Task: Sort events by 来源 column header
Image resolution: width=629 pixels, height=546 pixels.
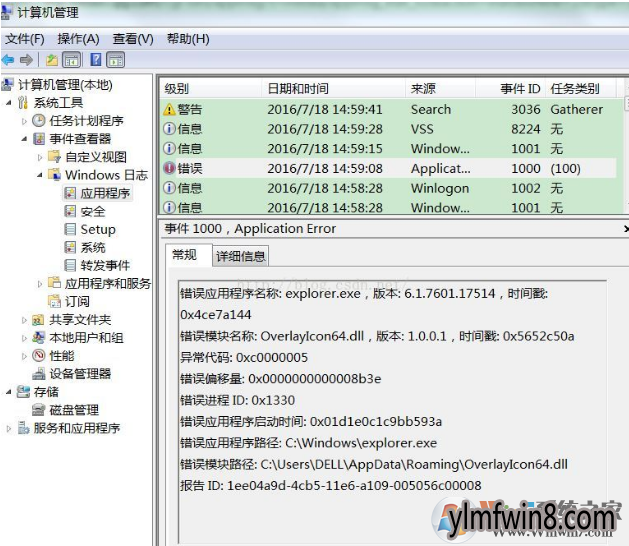Action: coord(440,88)
